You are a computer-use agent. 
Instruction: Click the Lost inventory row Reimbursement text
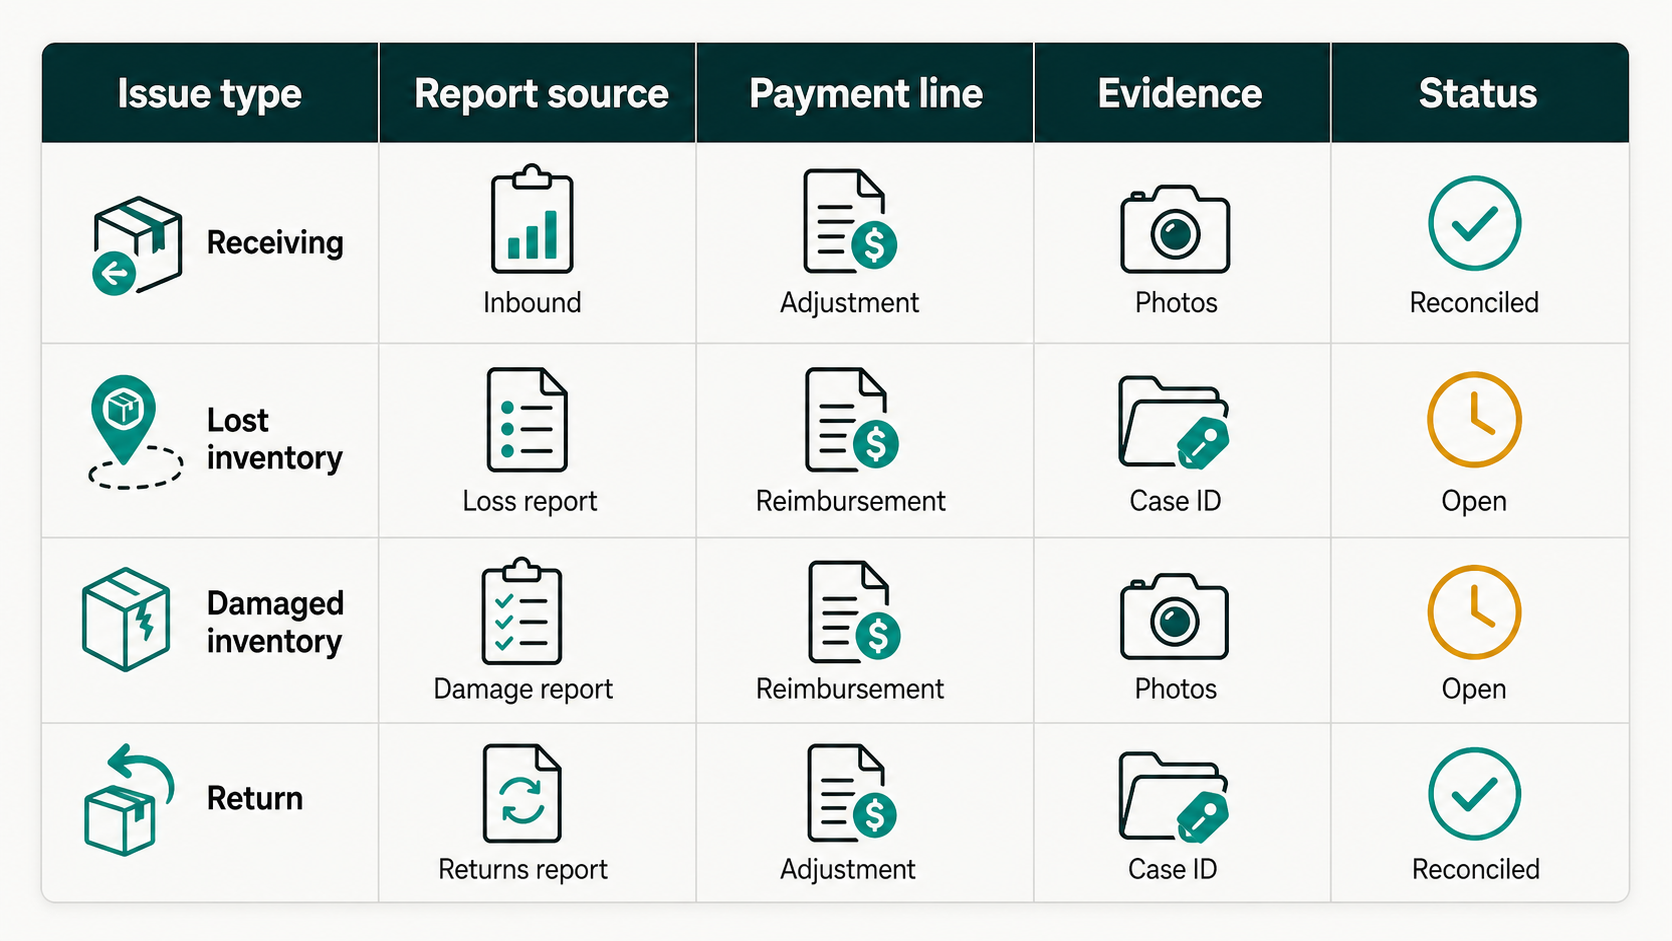pyautogui.click(x=851, y=501)
